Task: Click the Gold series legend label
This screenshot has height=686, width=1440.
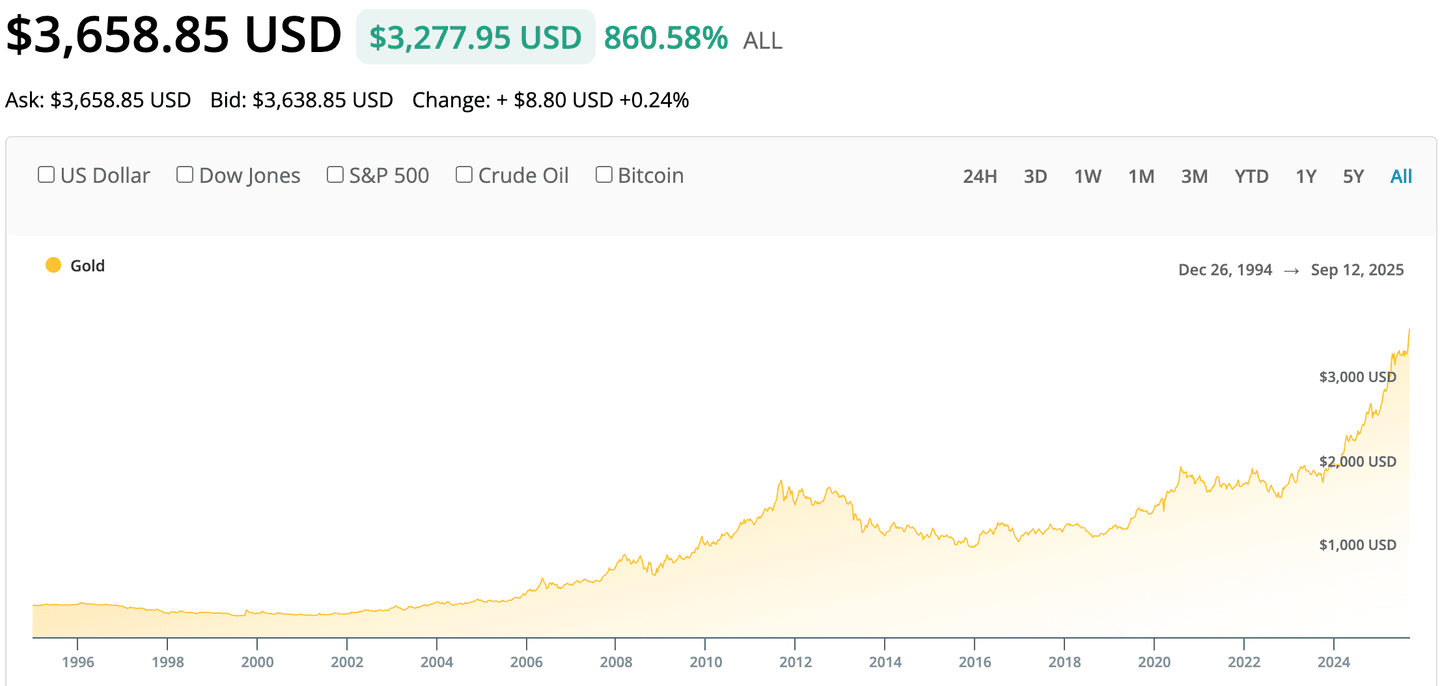Action: tap(87, 266)
